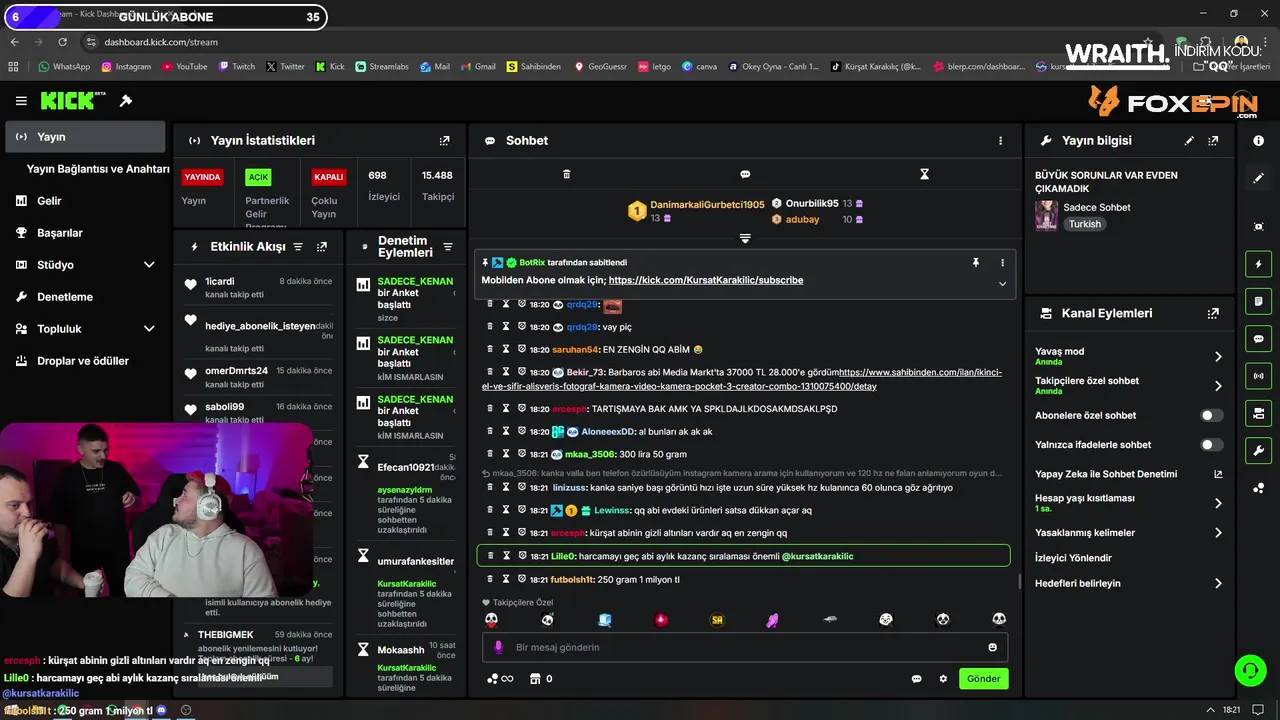1280x720 pixels.
Task: Click the wrench icon in right sidebar
Action: [1259, 450]
